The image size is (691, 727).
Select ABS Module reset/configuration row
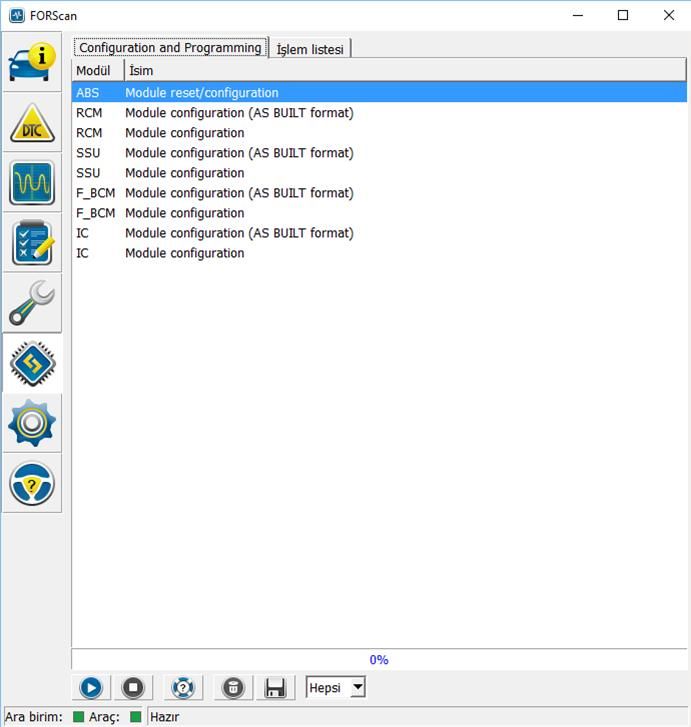[379, 92]
